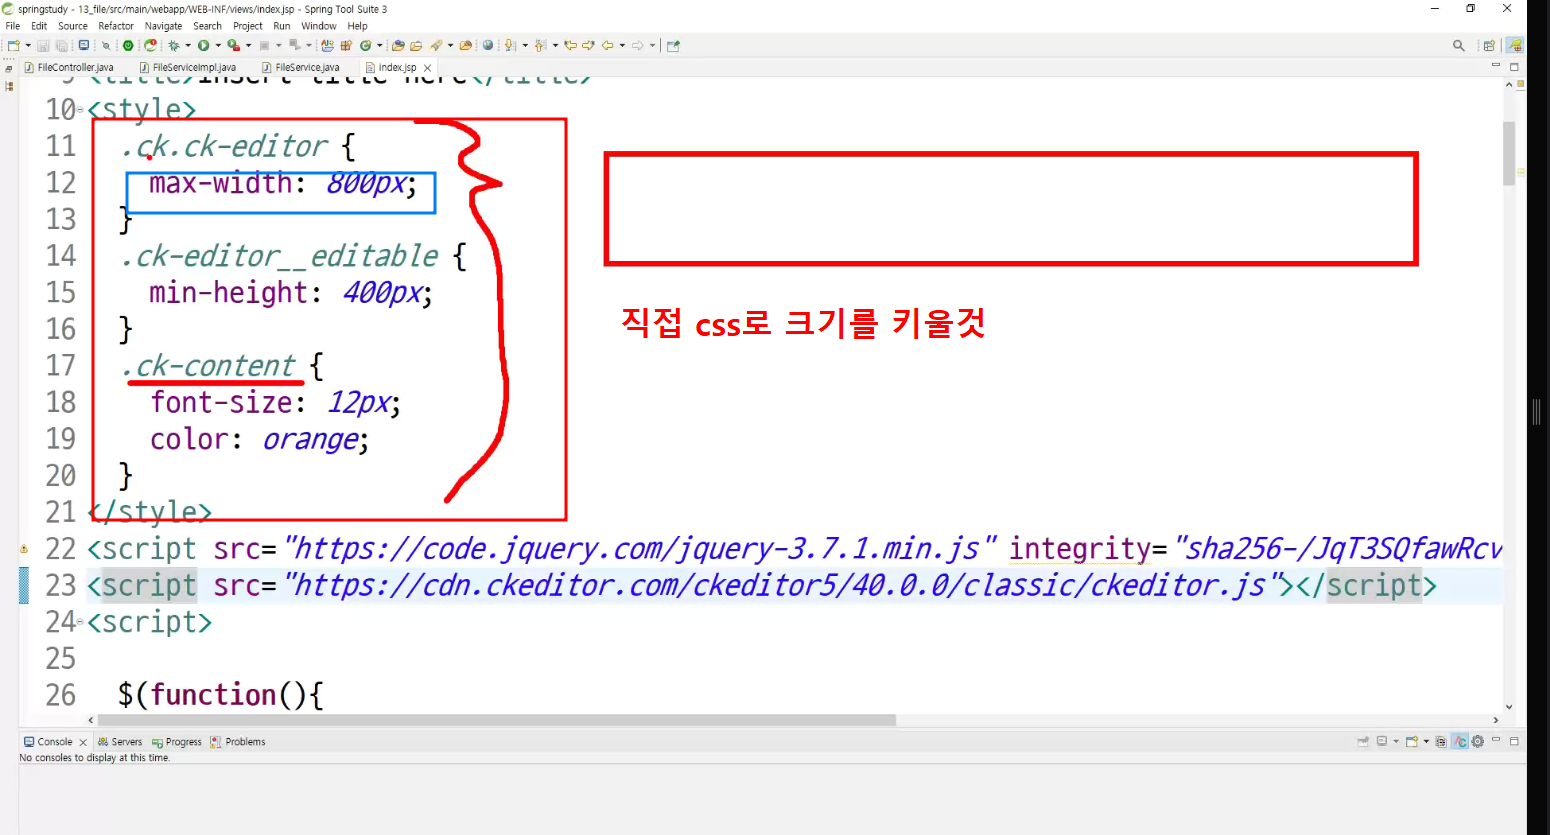1550x835 pixels.
Task: Click the Forward navigation arrow icon
Action: tap(637, 45)
